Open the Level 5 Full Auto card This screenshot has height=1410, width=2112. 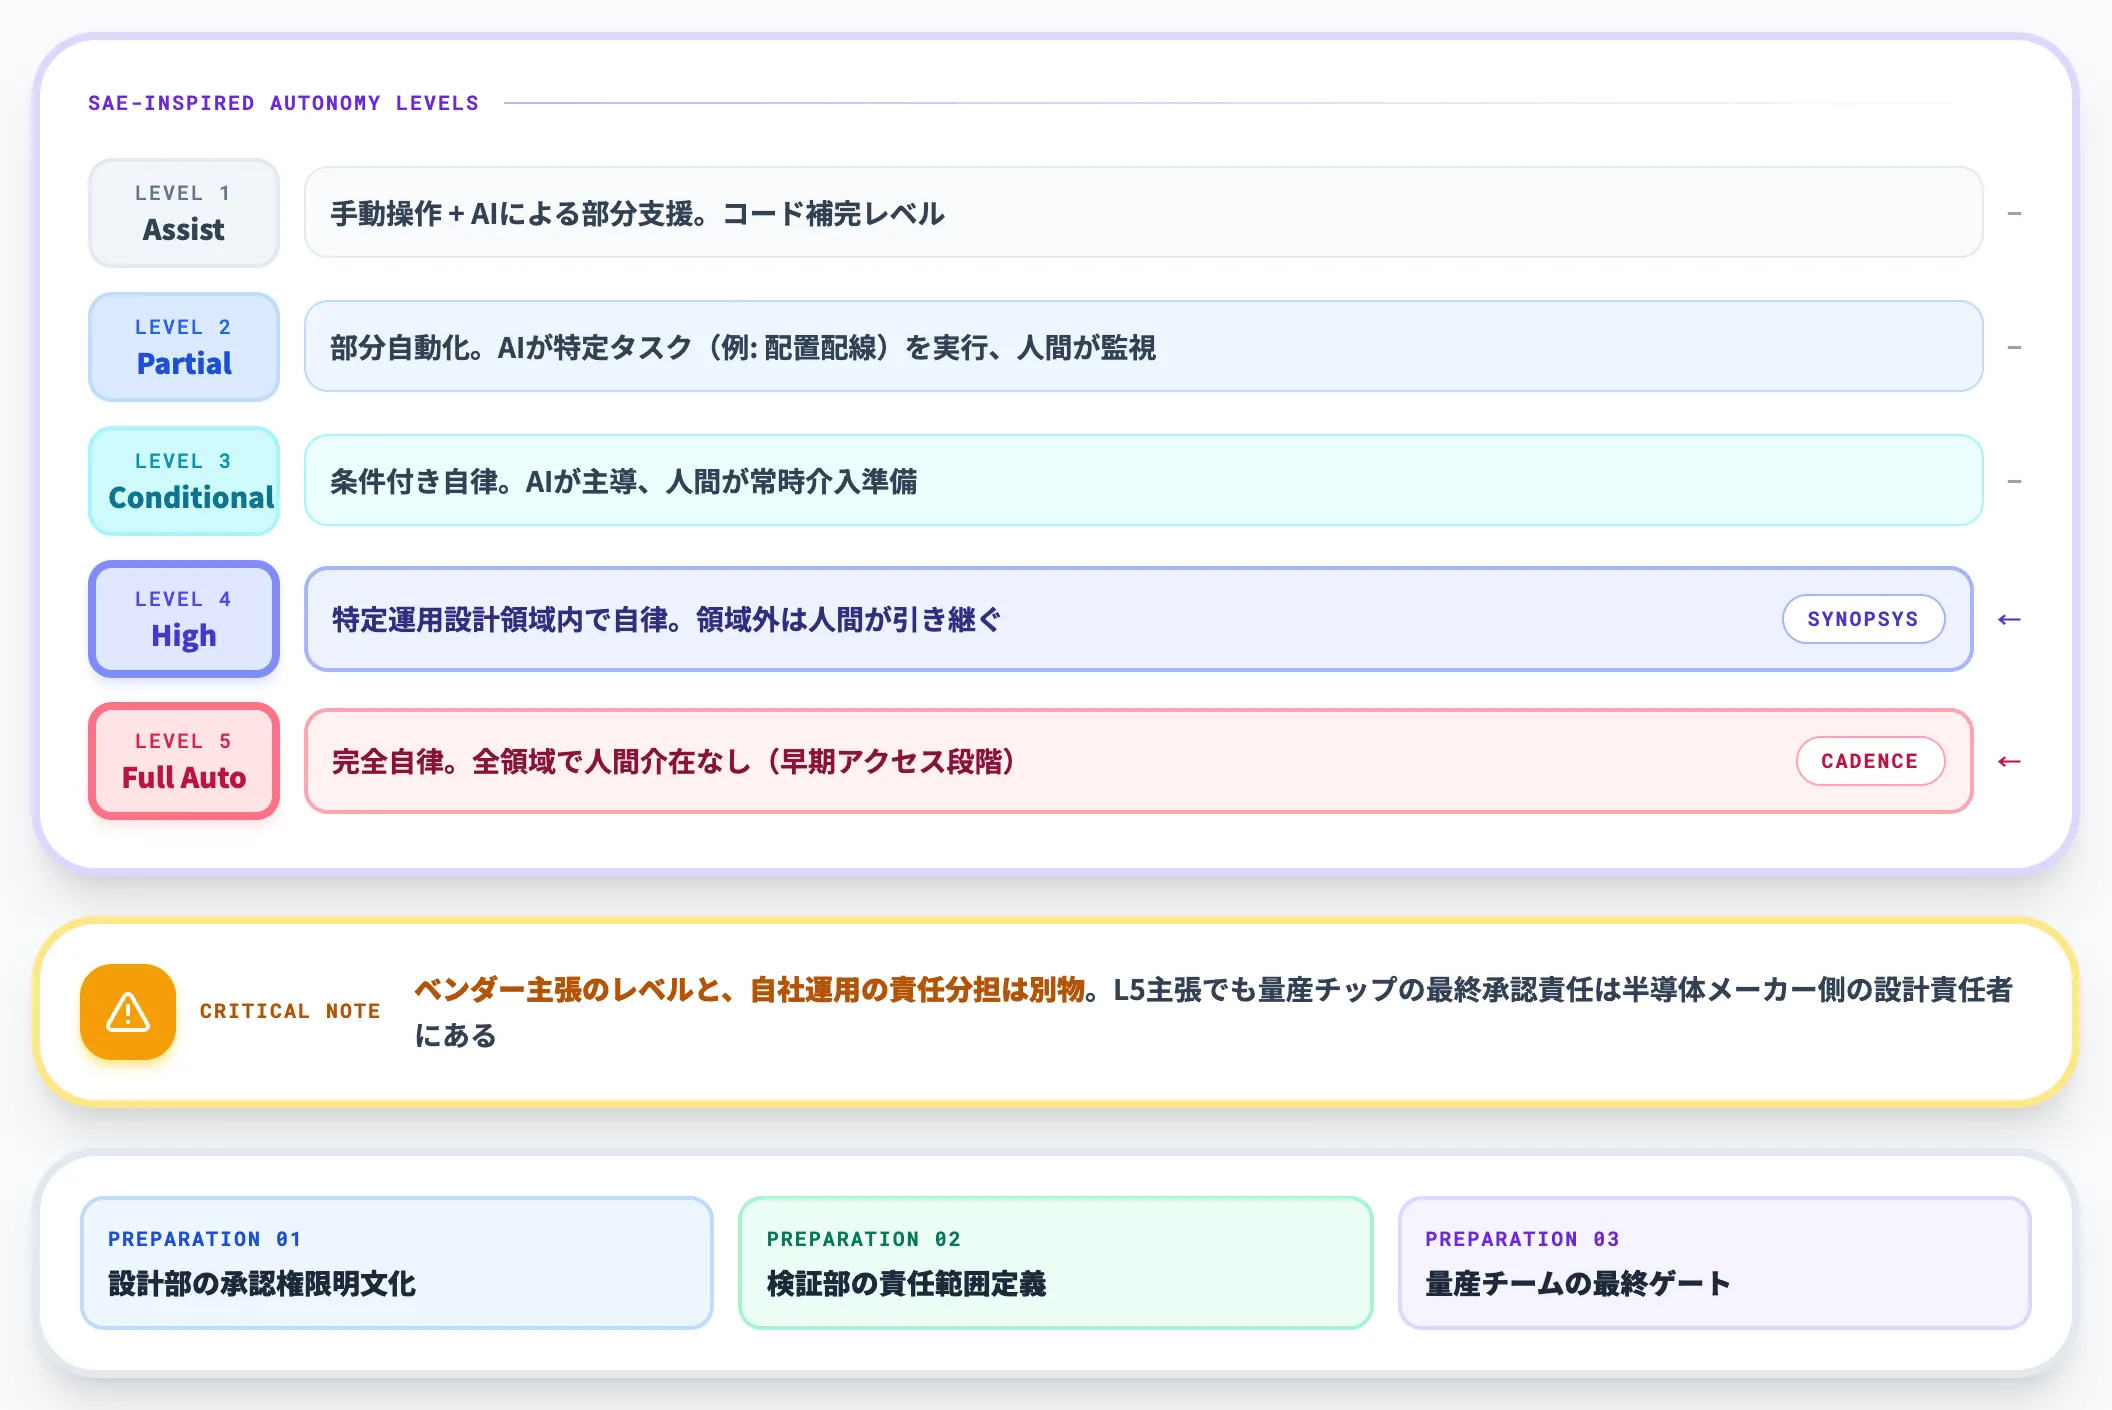point(184,761)
